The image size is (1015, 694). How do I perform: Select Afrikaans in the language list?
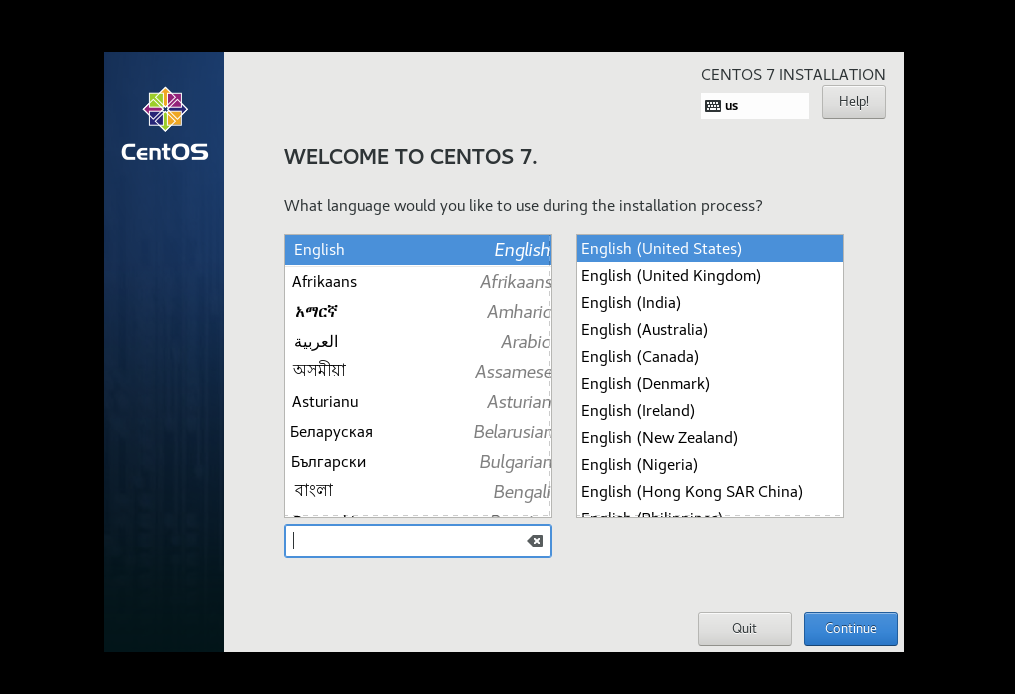coord(418,282)
